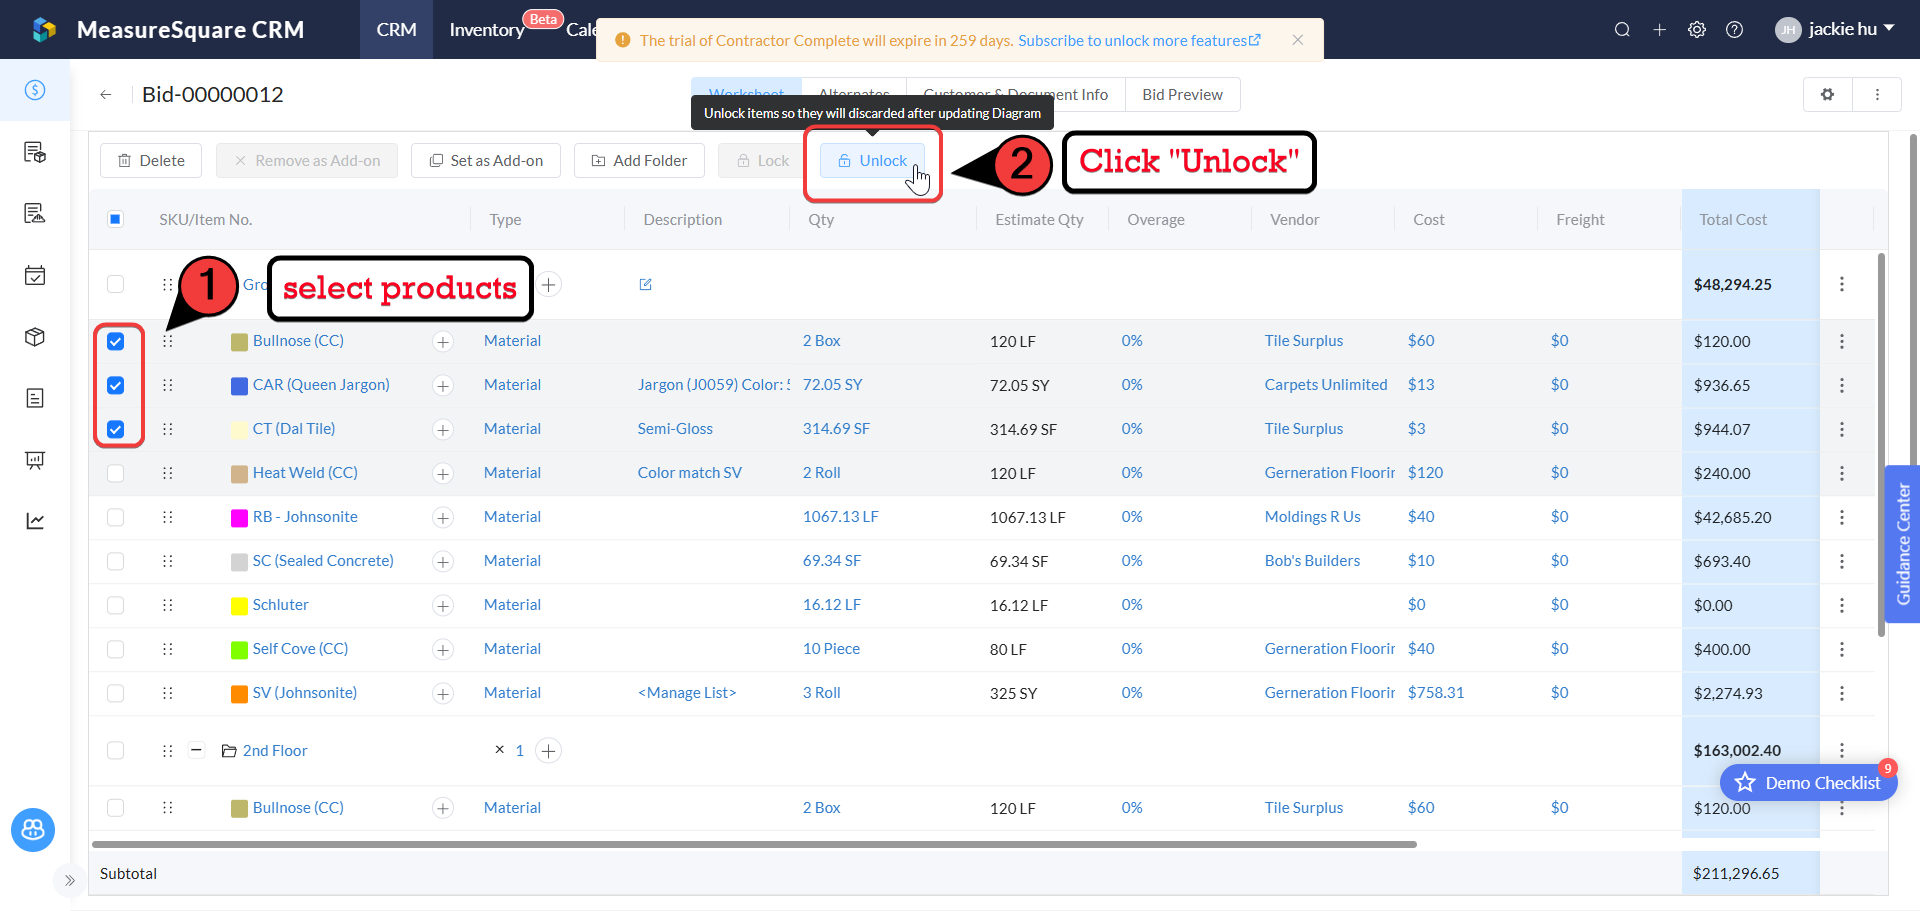Open the box package sidebar icon
Viewport: 1920px width, 911px height.
35,337
